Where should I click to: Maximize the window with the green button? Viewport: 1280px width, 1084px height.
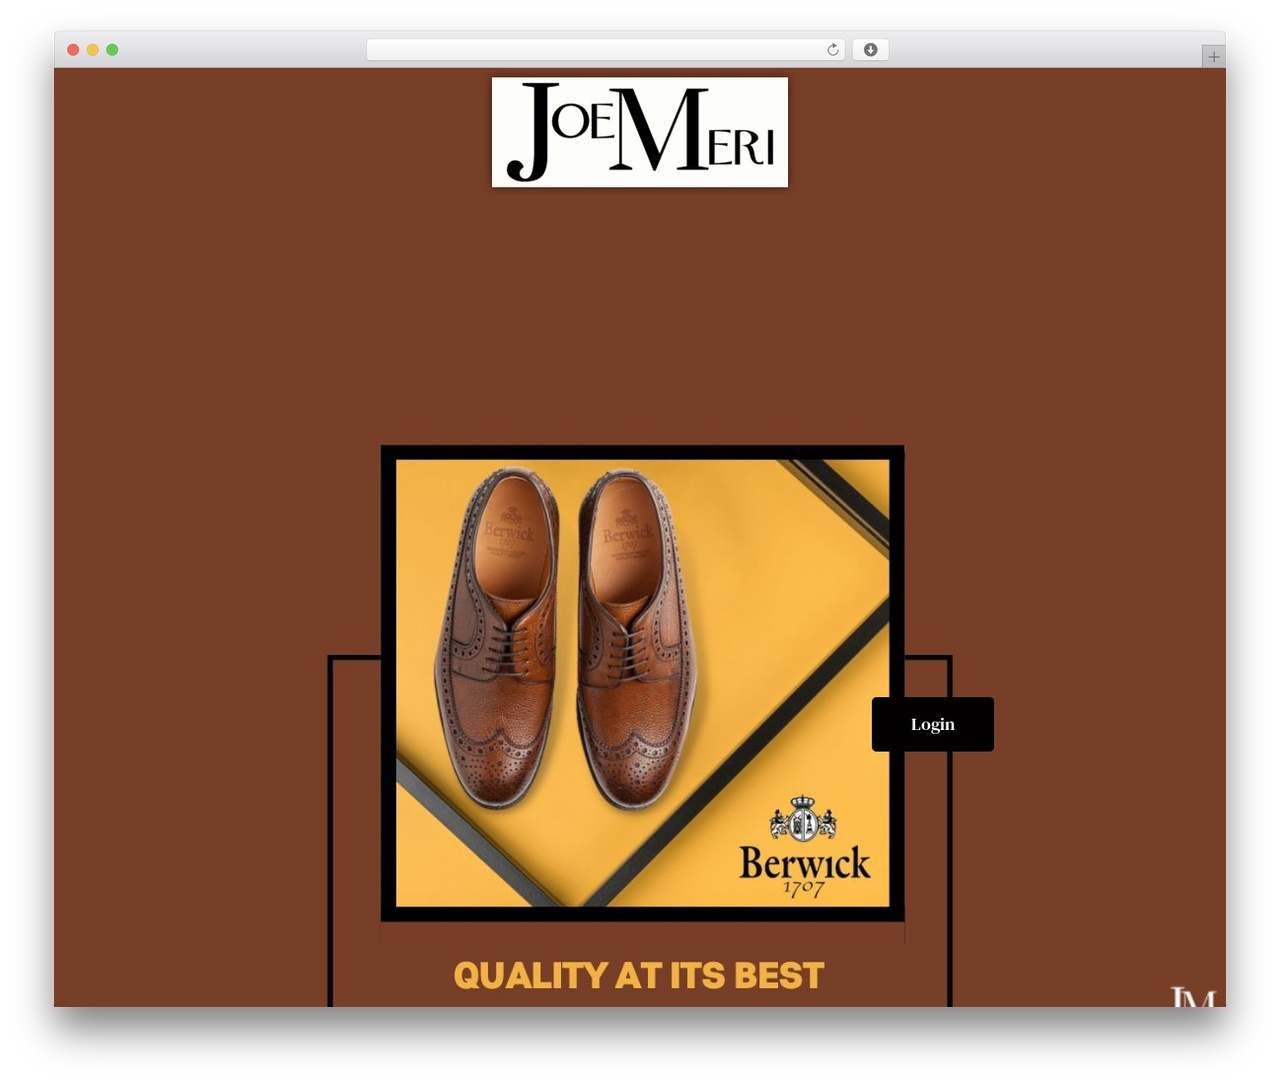point(112,50)
